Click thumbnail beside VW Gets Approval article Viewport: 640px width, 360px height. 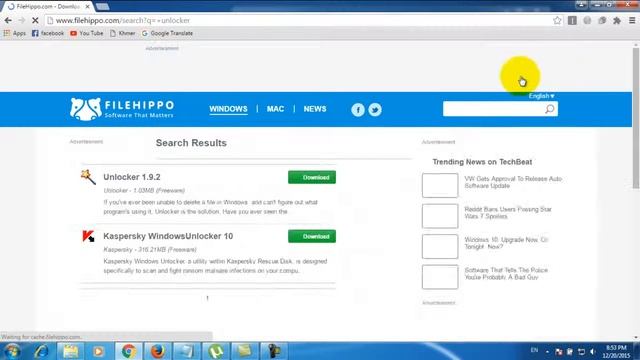440,185
